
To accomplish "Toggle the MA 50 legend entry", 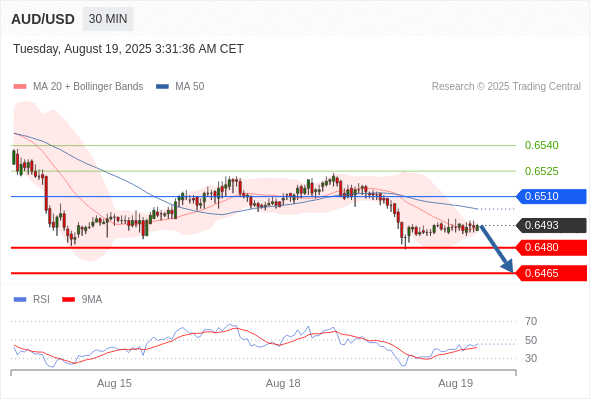I will pyautogui.click(x=180, y=87).
